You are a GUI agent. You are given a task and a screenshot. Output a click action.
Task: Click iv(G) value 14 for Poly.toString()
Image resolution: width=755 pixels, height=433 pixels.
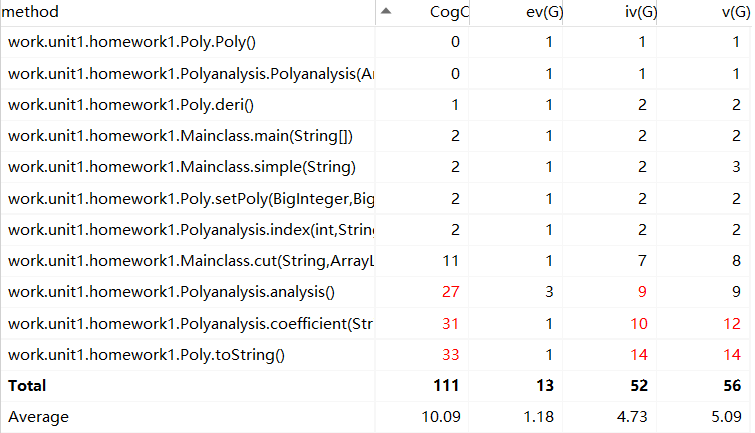tap(638, 355)
